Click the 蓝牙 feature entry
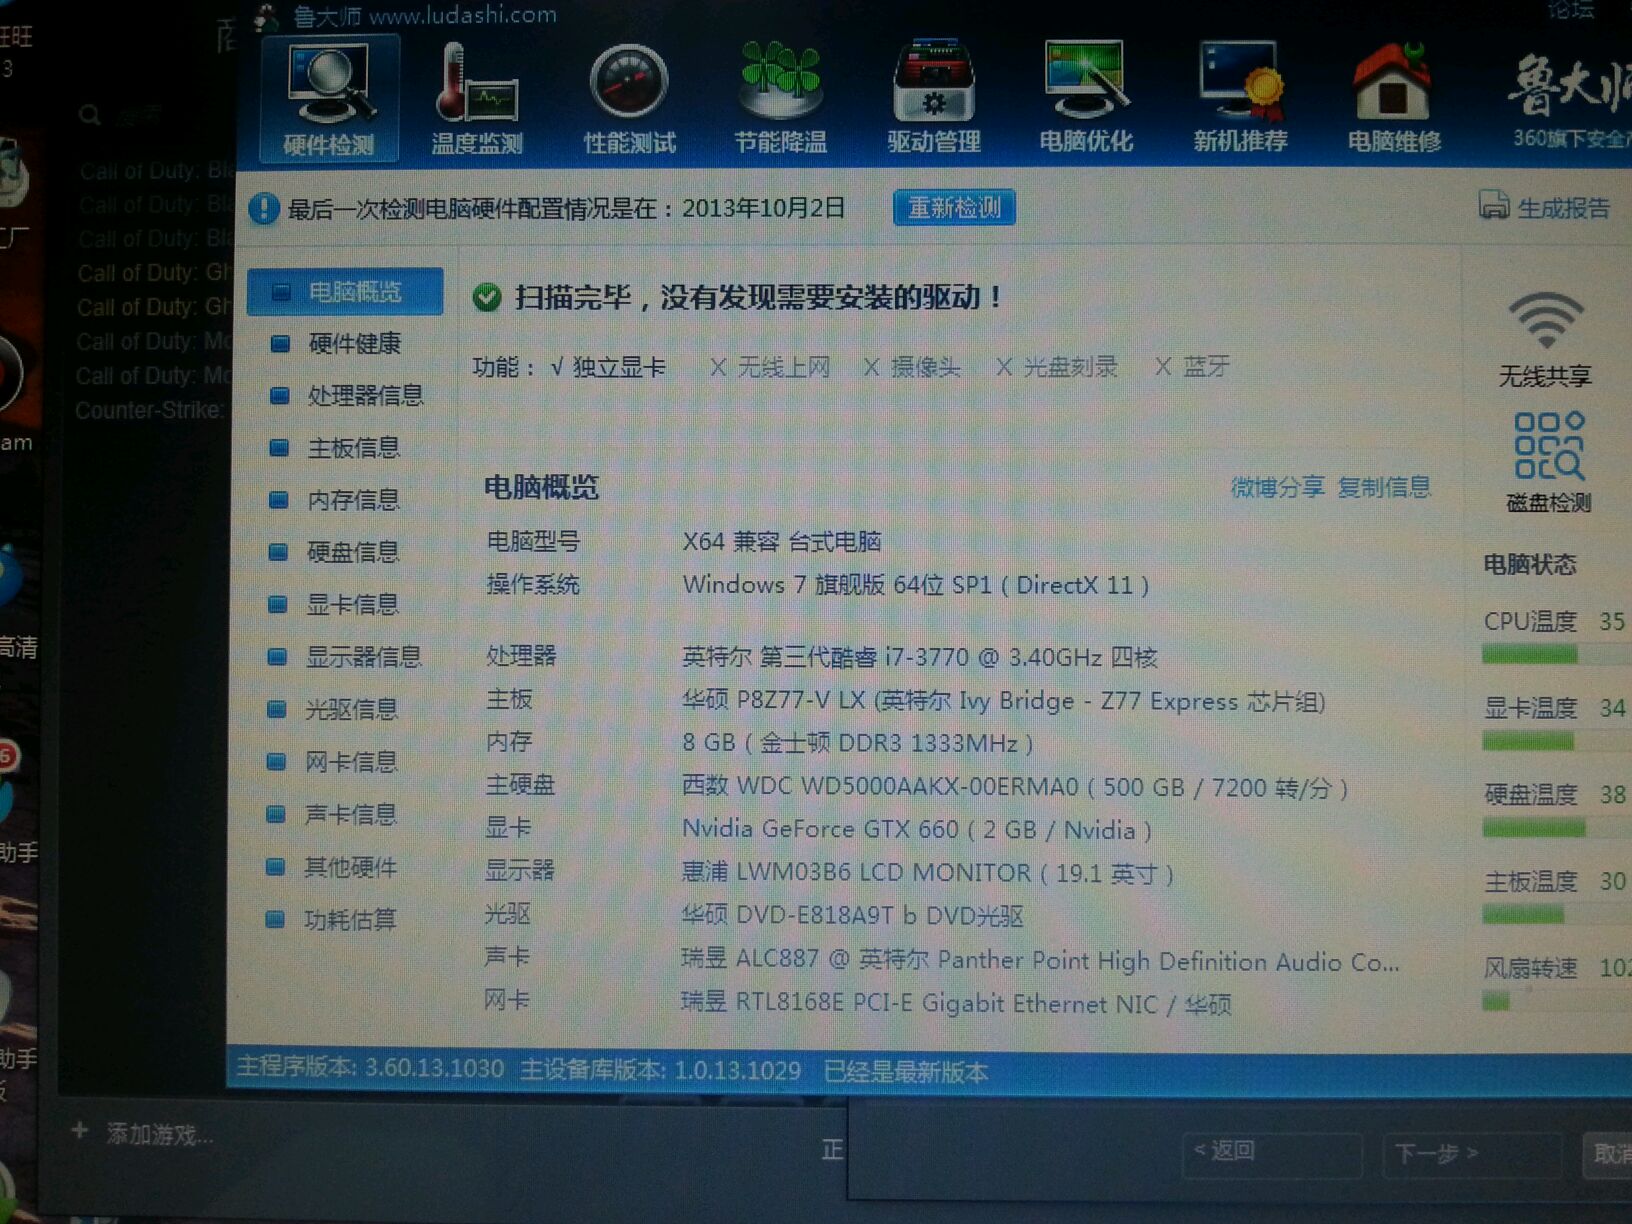Viewport: 1632px width, 1224px height. click(x=1192, y=367)
